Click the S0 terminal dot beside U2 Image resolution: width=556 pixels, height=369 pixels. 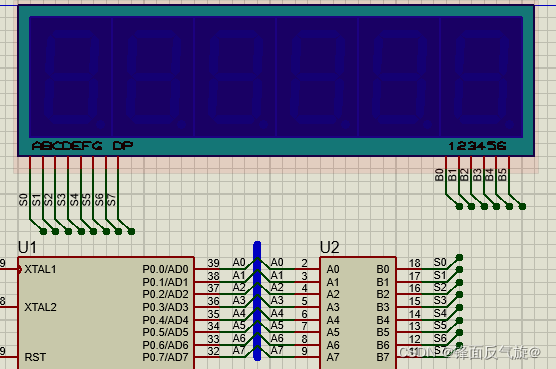(459, 257)
